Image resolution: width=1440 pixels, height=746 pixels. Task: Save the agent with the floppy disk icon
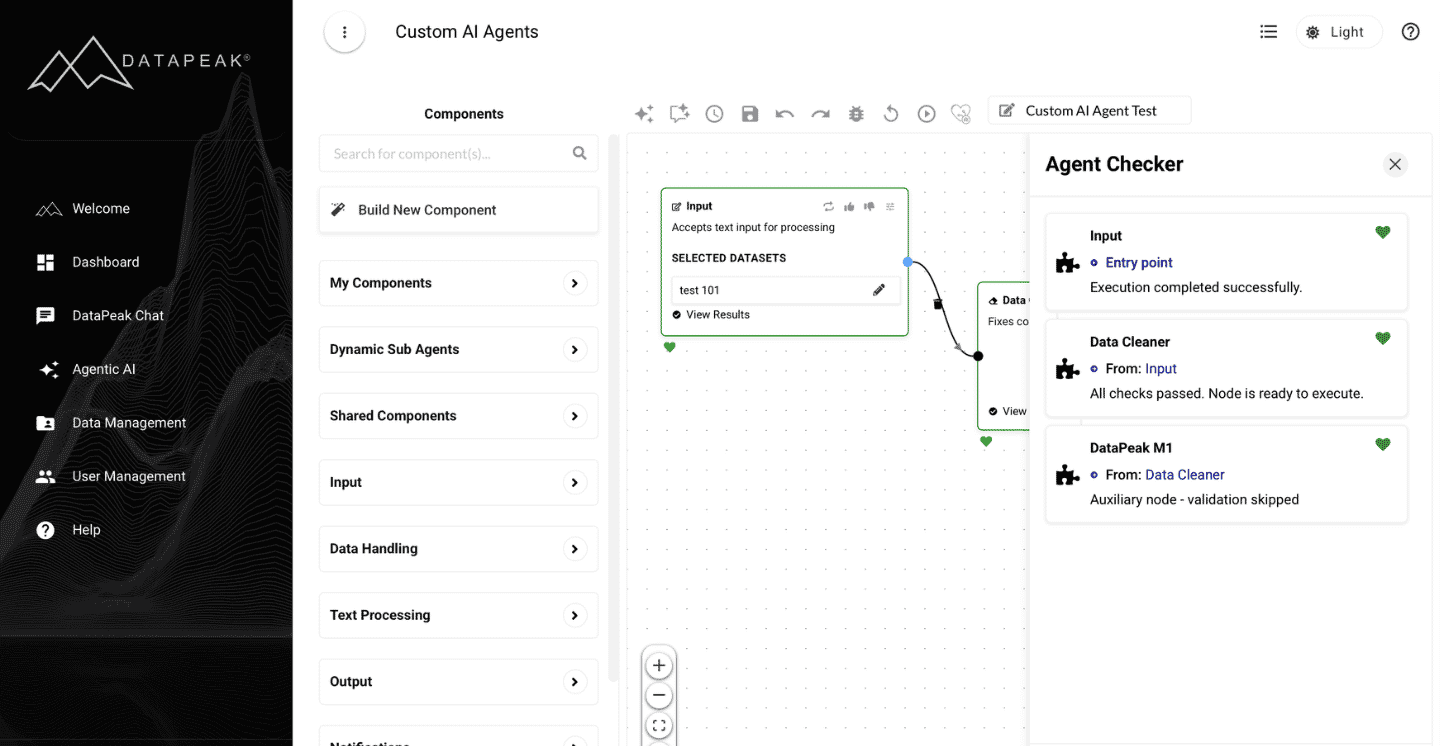pos(750,114)
